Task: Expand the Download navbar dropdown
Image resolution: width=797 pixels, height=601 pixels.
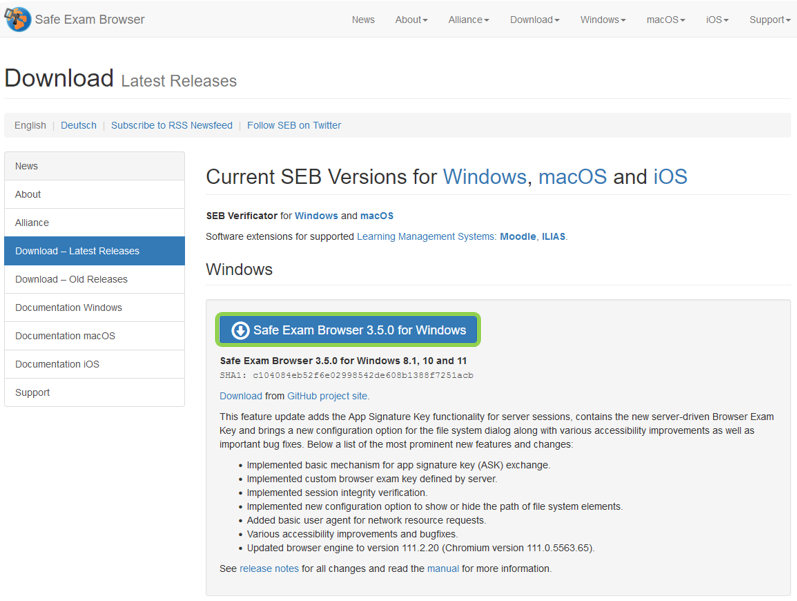Action: coord(534,20)
